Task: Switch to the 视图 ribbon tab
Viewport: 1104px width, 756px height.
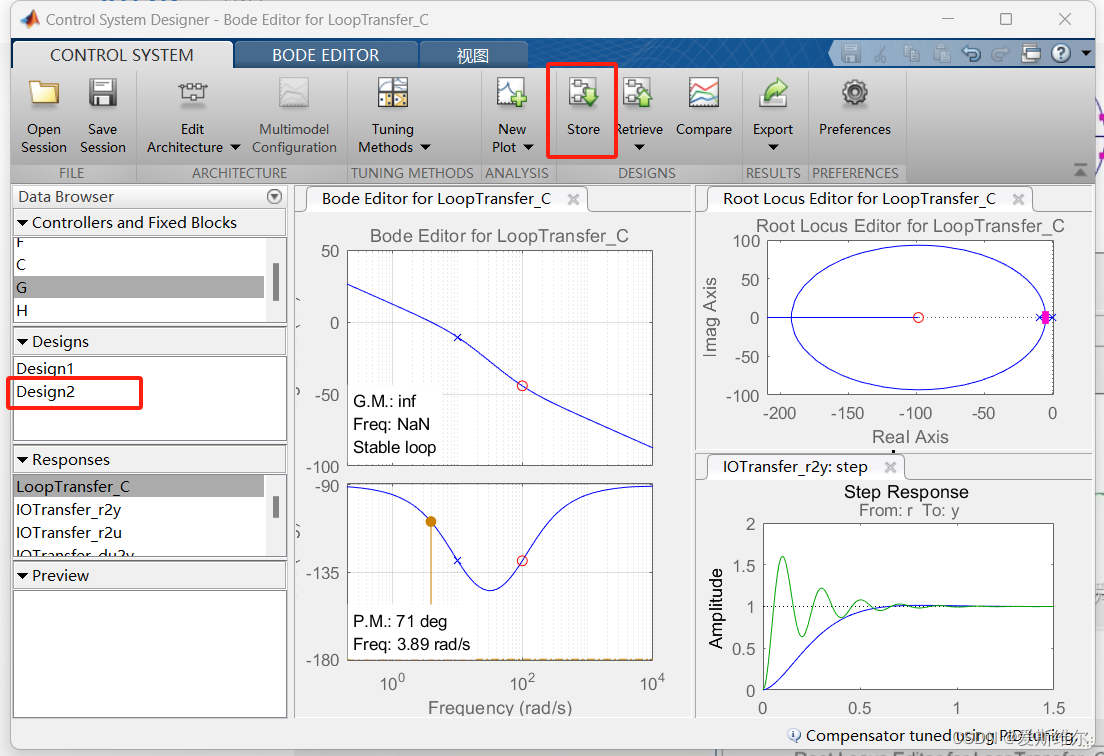Action: pos(472,55)
